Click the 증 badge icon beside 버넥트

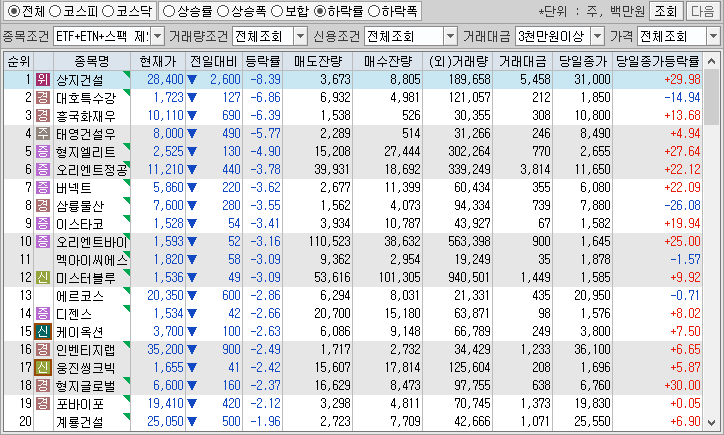coord(43,187)
